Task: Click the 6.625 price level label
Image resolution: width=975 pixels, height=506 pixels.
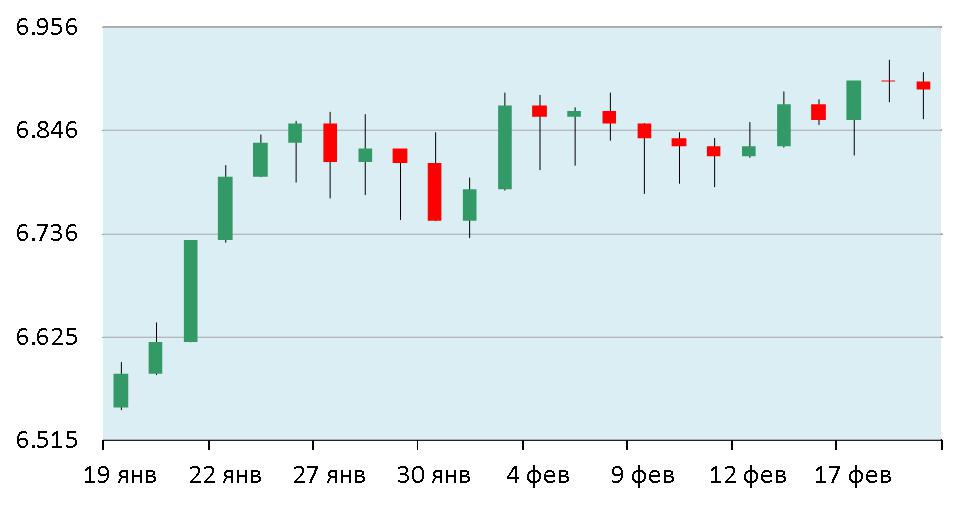Action: pyautogui.click(x=49, y=337)
